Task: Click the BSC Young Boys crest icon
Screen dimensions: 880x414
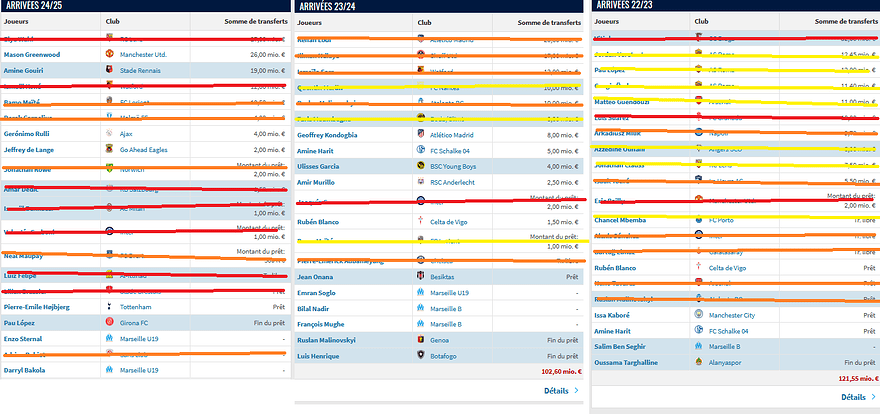Action: point(421,166)
